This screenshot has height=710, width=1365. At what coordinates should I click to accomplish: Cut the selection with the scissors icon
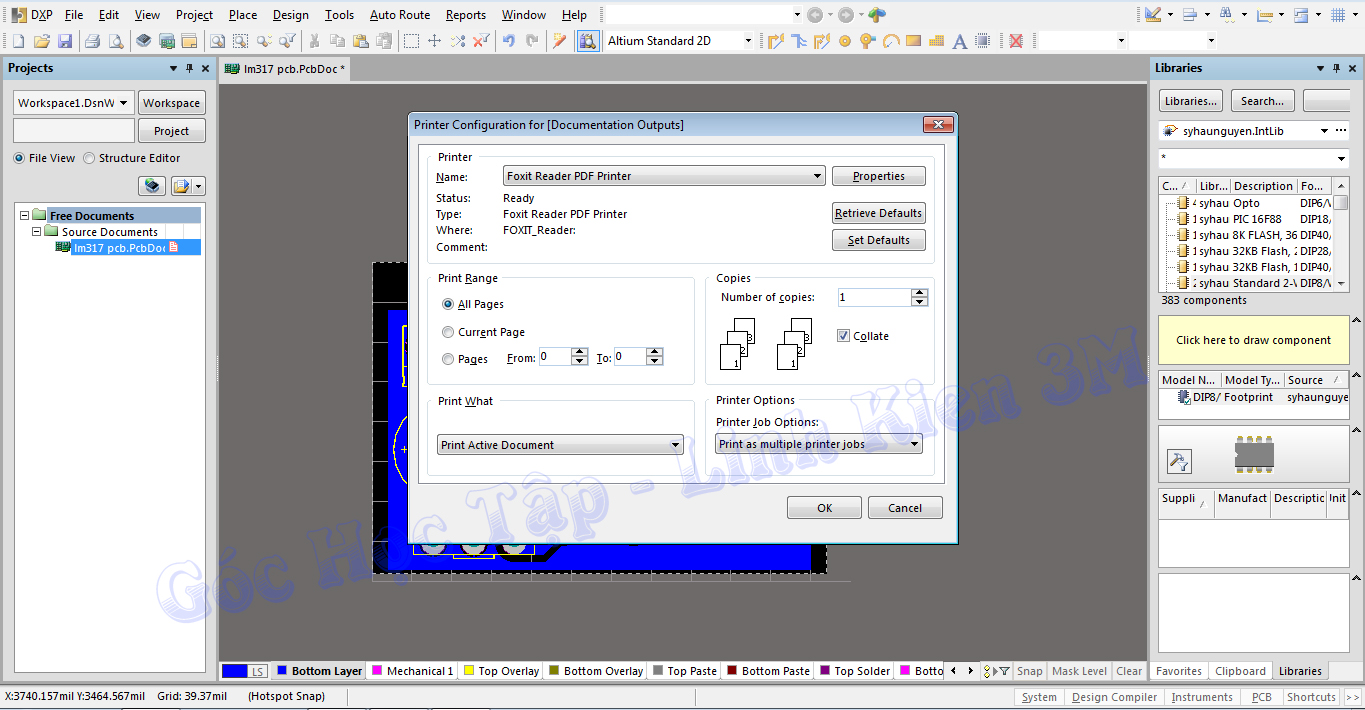click(x=314, y=41)
